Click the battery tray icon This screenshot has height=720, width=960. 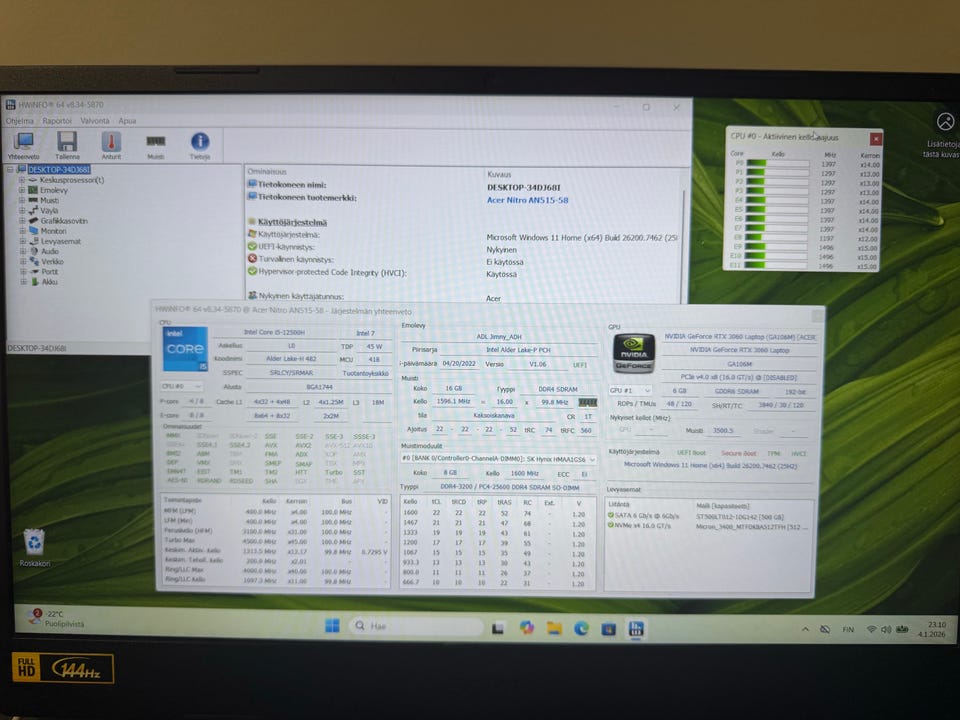coord(902,629)
